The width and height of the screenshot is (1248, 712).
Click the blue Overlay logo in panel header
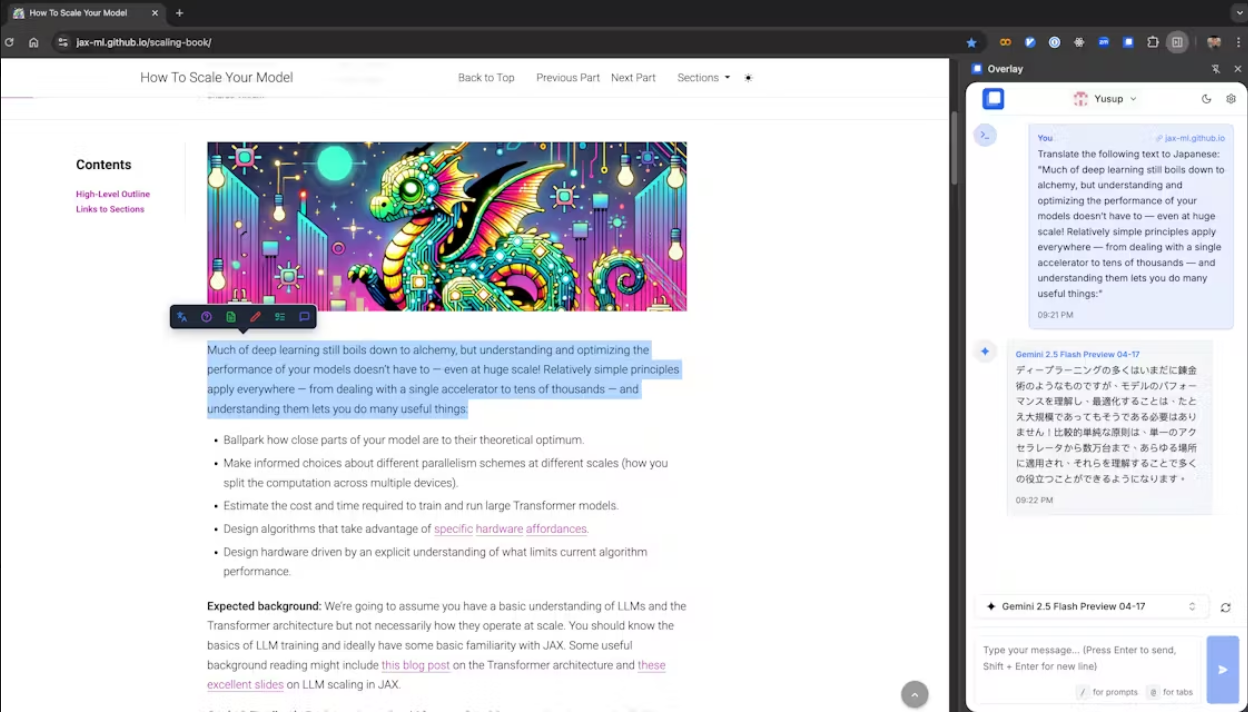click(x=993, y=99)
